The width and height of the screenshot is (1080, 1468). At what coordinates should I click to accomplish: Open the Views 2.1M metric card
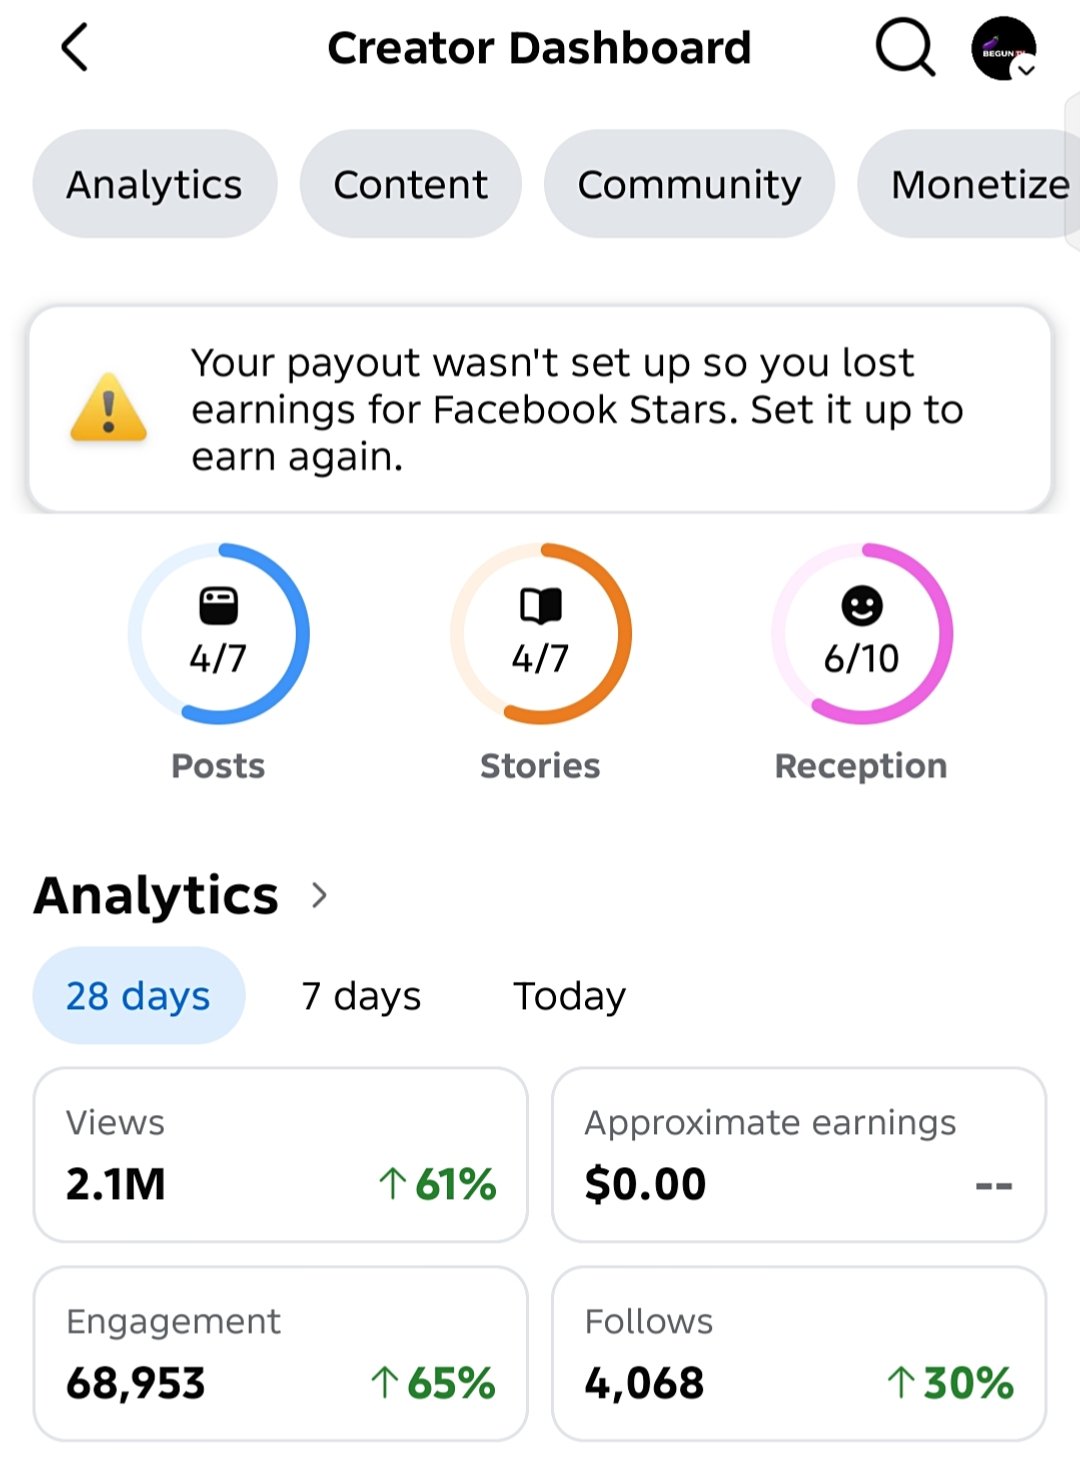click(281, 1155)
